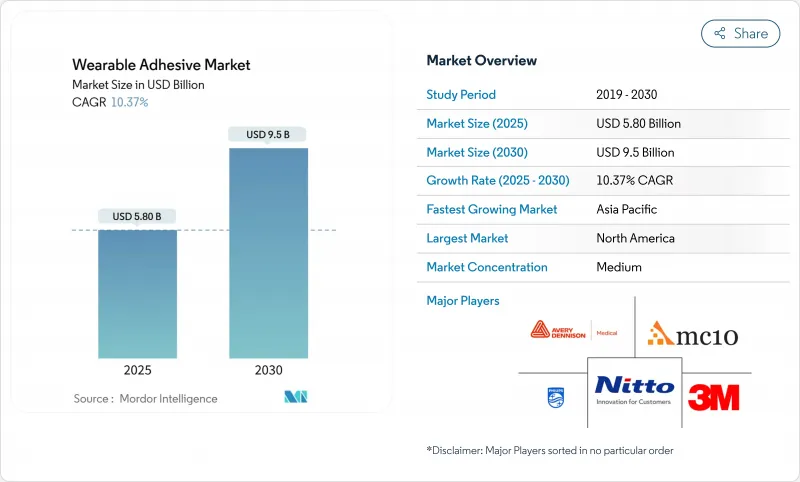Viewport: 800px width, 482px height.
Task: Click the 2025 market size bar
Action: coord(137,293)
